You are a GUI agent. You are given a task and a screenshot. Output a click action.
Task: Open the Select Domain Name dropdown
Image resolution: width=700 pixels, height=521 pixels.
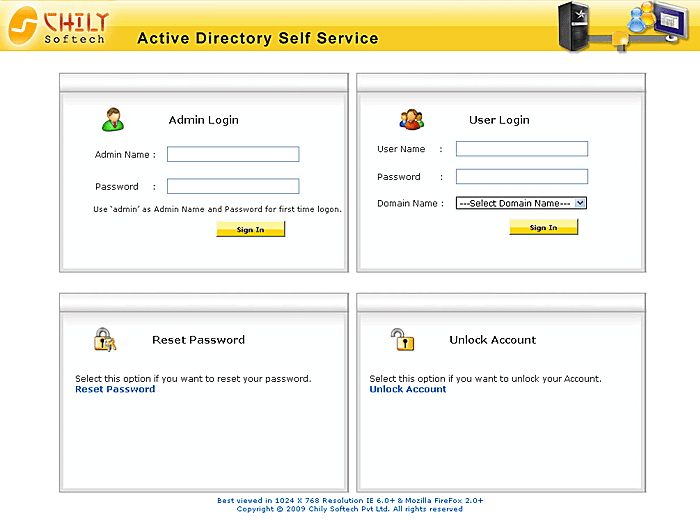pos(521,203)
